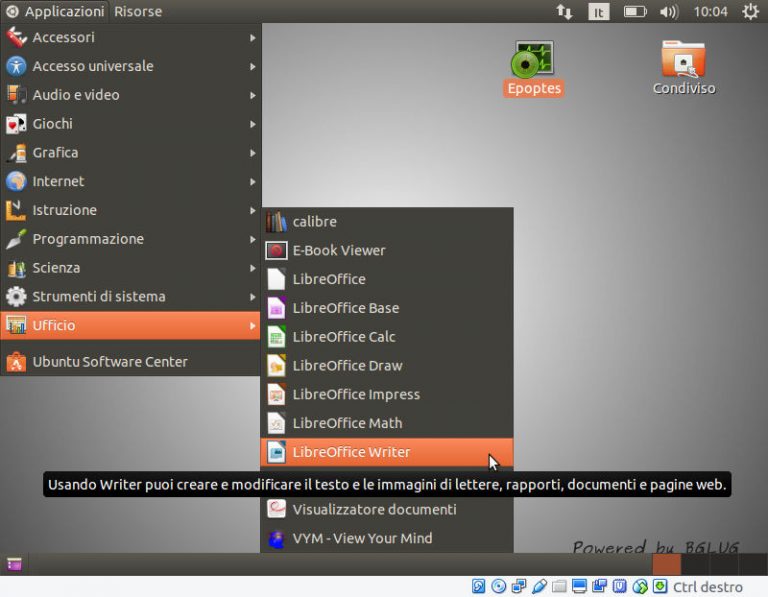768x597 pixels.
Task: Click the Visualizzatore documenti icon
Action: click(x=276, y=509)
